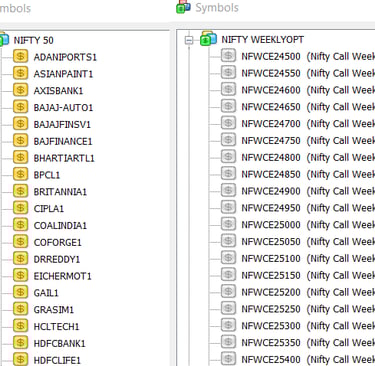Image resolution: width=375 pixels, height=366 pixels.
Task: Select the NFWCE25350 option row
Action: tap(298, 342)
